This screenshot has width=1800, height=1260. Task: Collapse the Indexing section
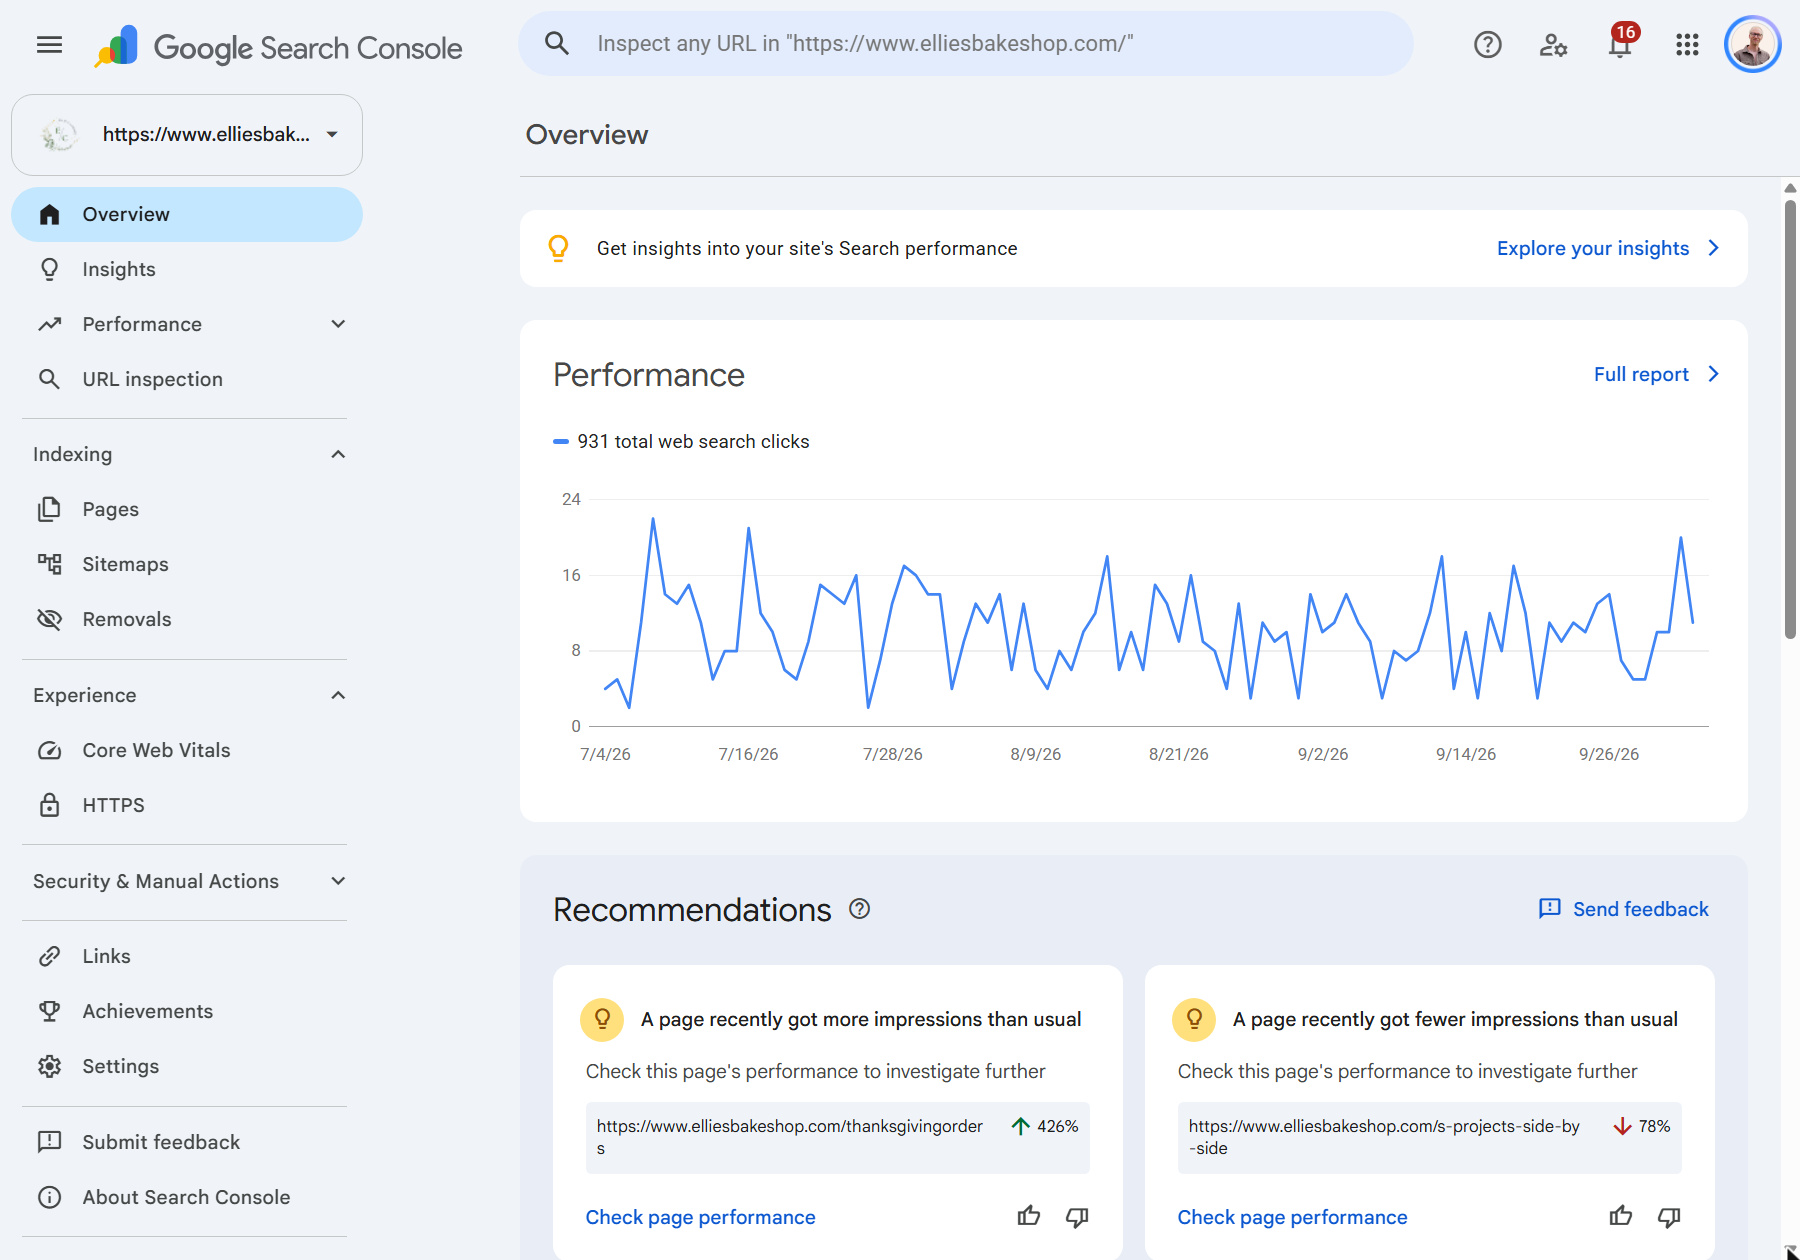click(338, 454)
